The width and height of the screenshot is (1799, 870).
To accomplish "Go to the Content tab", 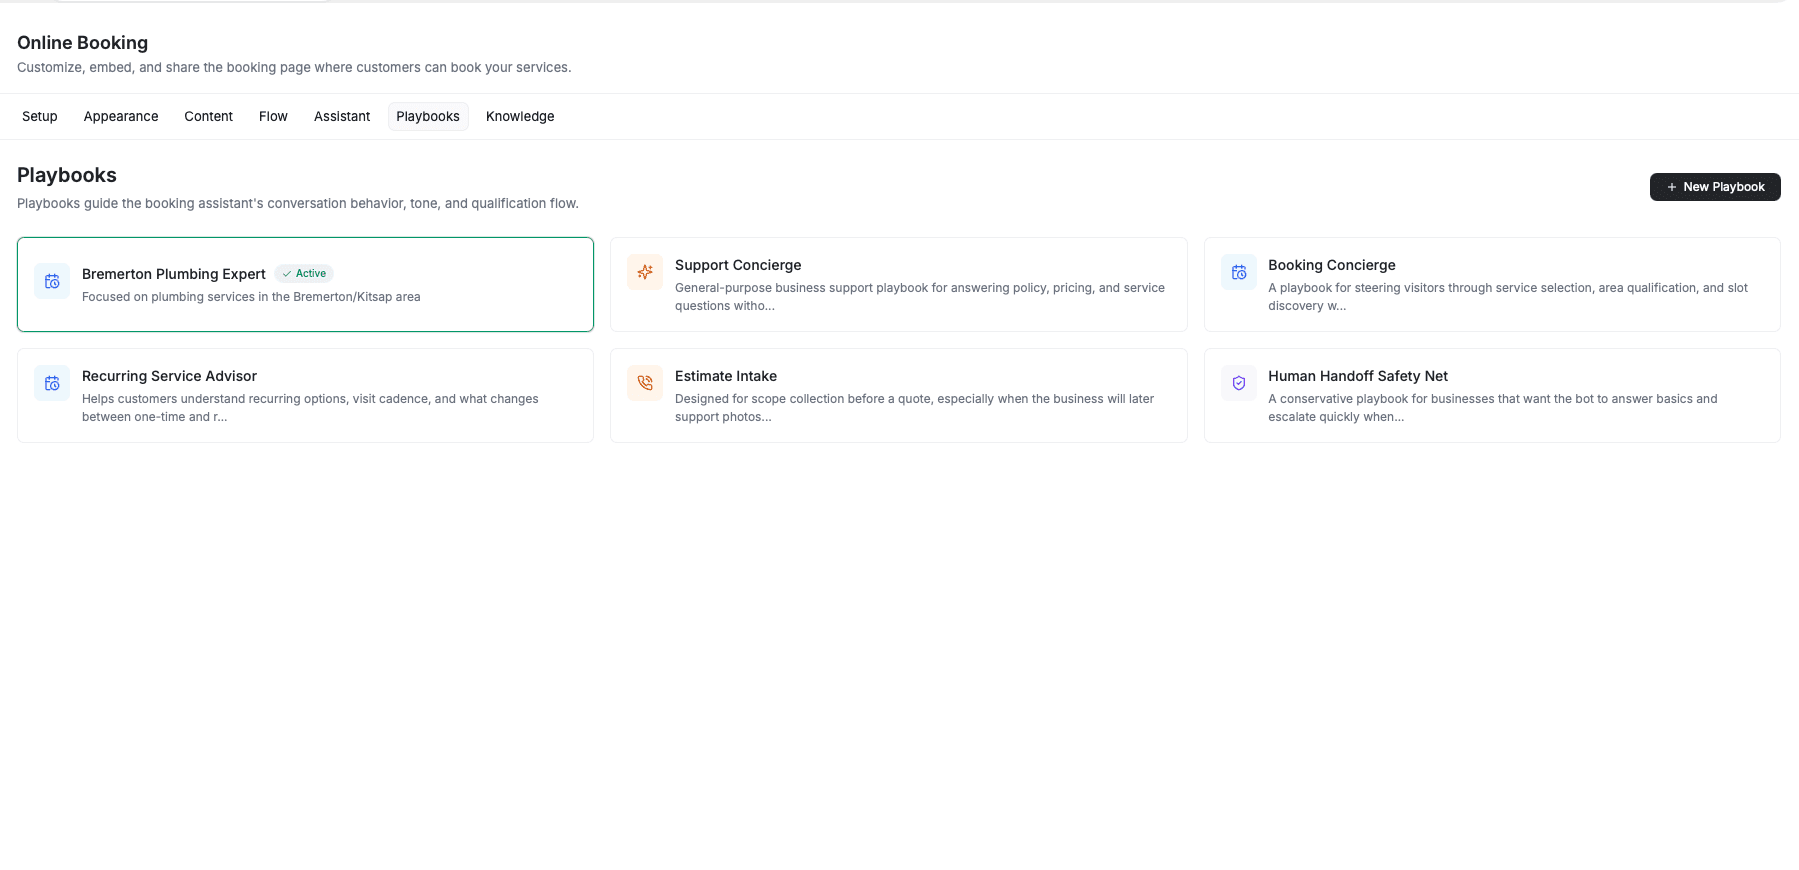I will [x=208, y=116].
